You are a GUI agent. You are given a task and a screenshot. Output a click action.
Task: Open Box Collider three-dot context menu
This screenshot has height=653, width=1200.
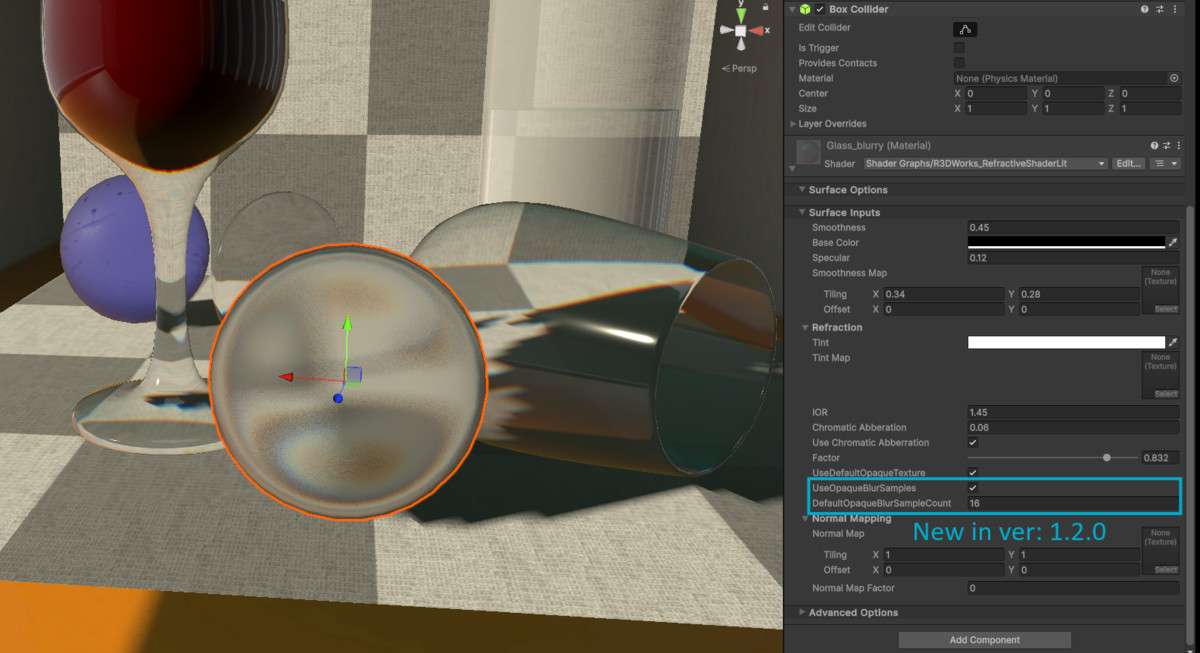1173,9
